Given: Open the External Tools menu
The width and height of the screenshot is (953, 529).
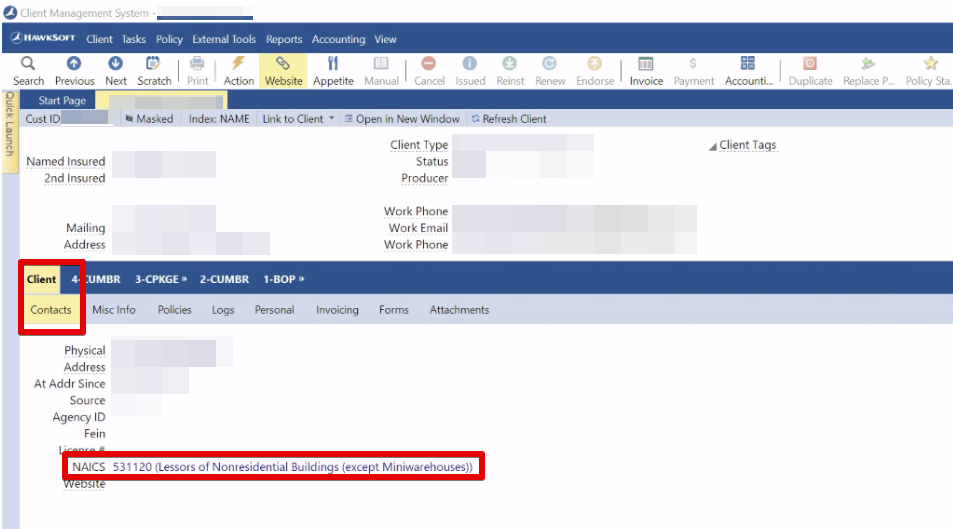Looking at the screenshot, I should tap(224, 39).
